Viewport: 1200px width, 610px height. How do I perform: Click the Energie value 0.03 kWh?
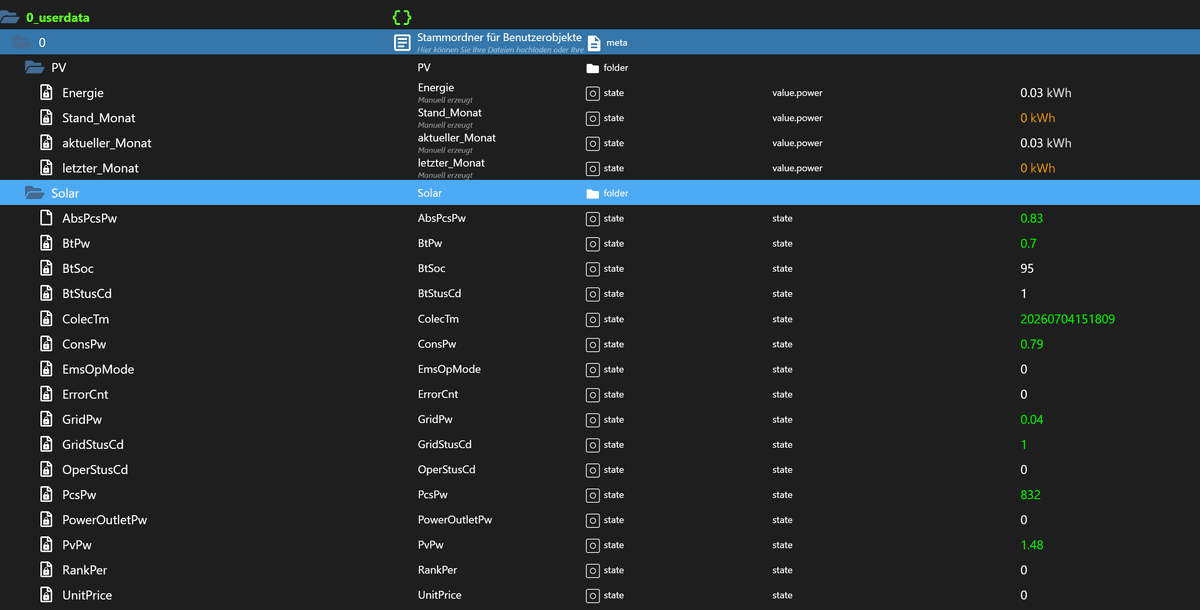(1046, 93)
